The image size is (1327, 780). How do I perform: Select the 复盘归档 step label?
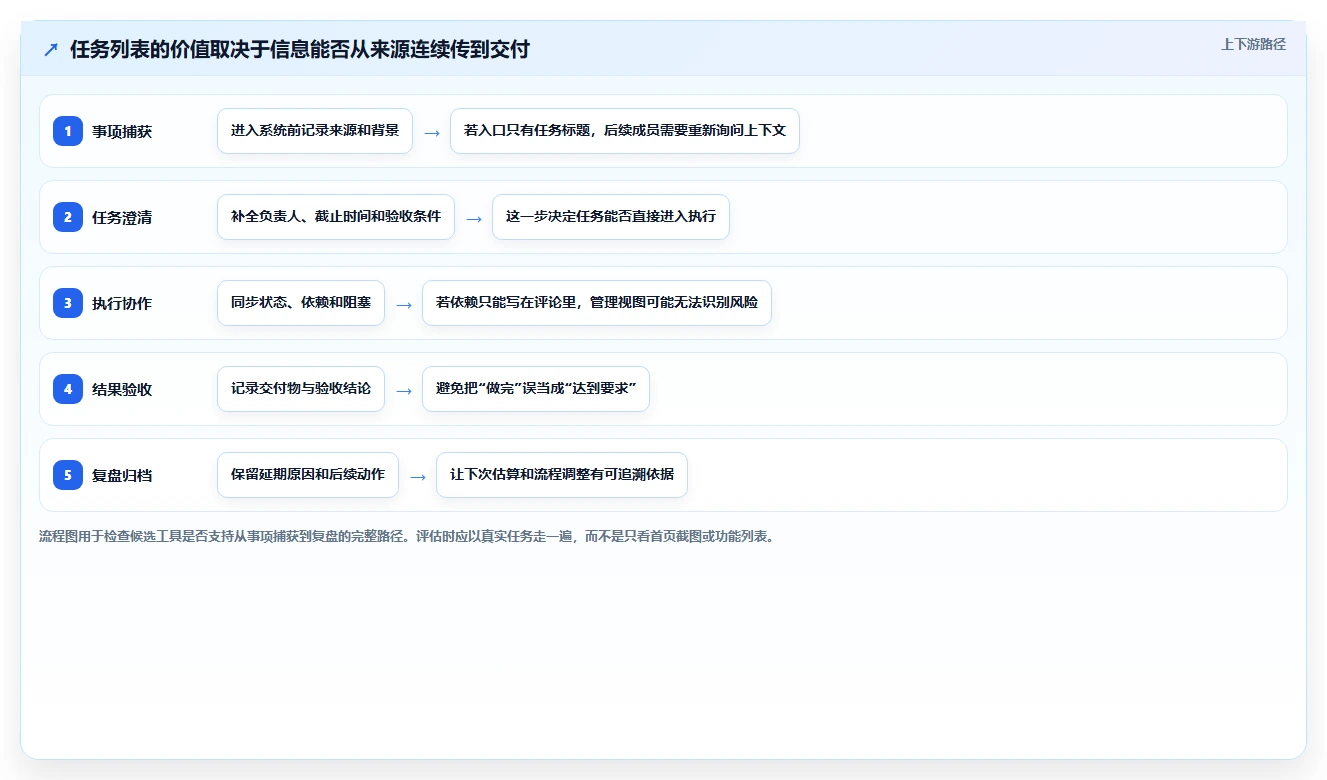coord(122,476)
